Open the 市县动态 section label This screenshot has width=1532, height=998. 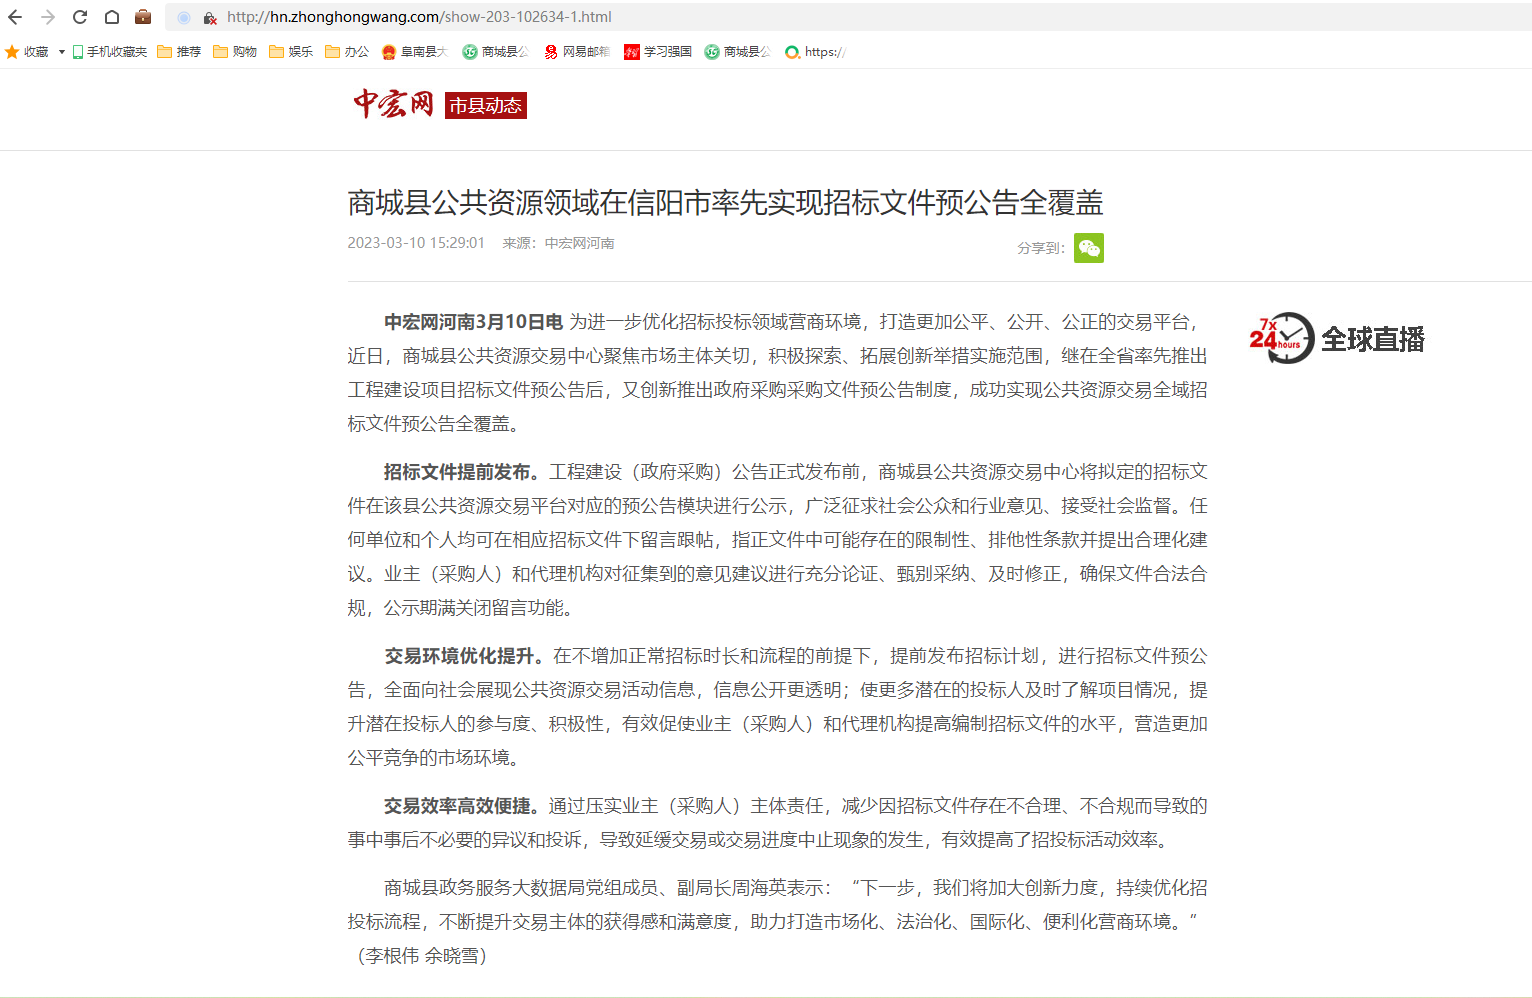[486, 106]
